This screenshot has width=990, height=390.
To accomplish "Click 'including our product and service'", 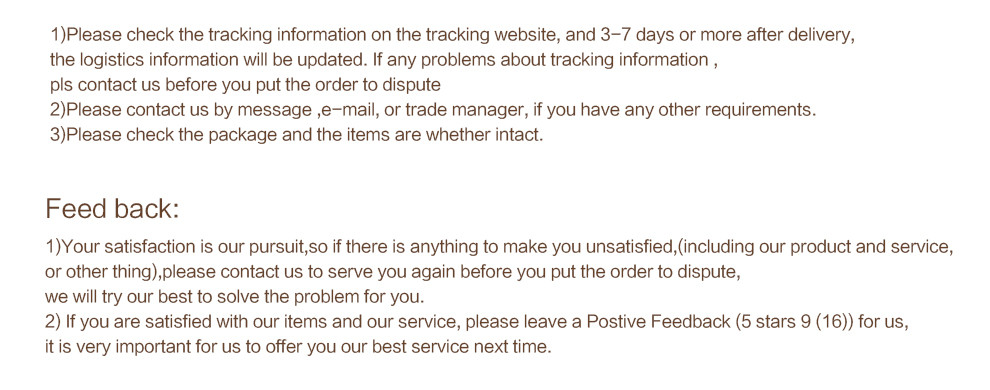I will [x=814, y=247].
